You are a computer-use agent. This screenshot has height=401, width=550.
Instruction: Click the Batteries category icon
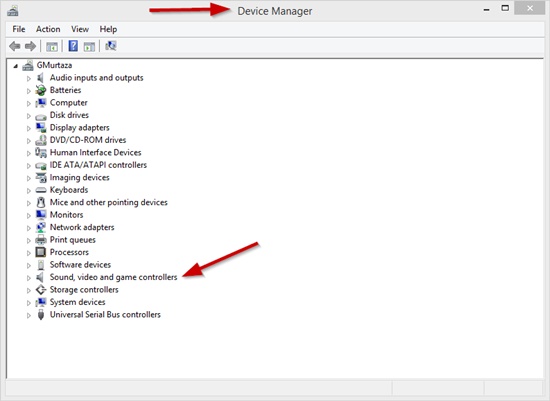coord(41,90)
